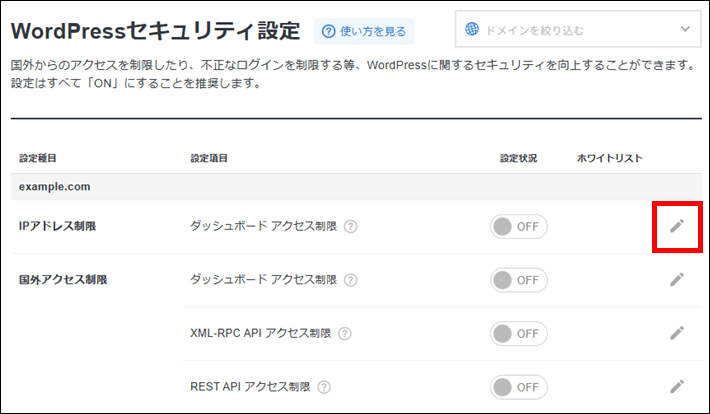Open help icon beside REST API アクセス制限
Image resolution: width=710 pixels, height=414 pixels.
click(x=324, y=387)
